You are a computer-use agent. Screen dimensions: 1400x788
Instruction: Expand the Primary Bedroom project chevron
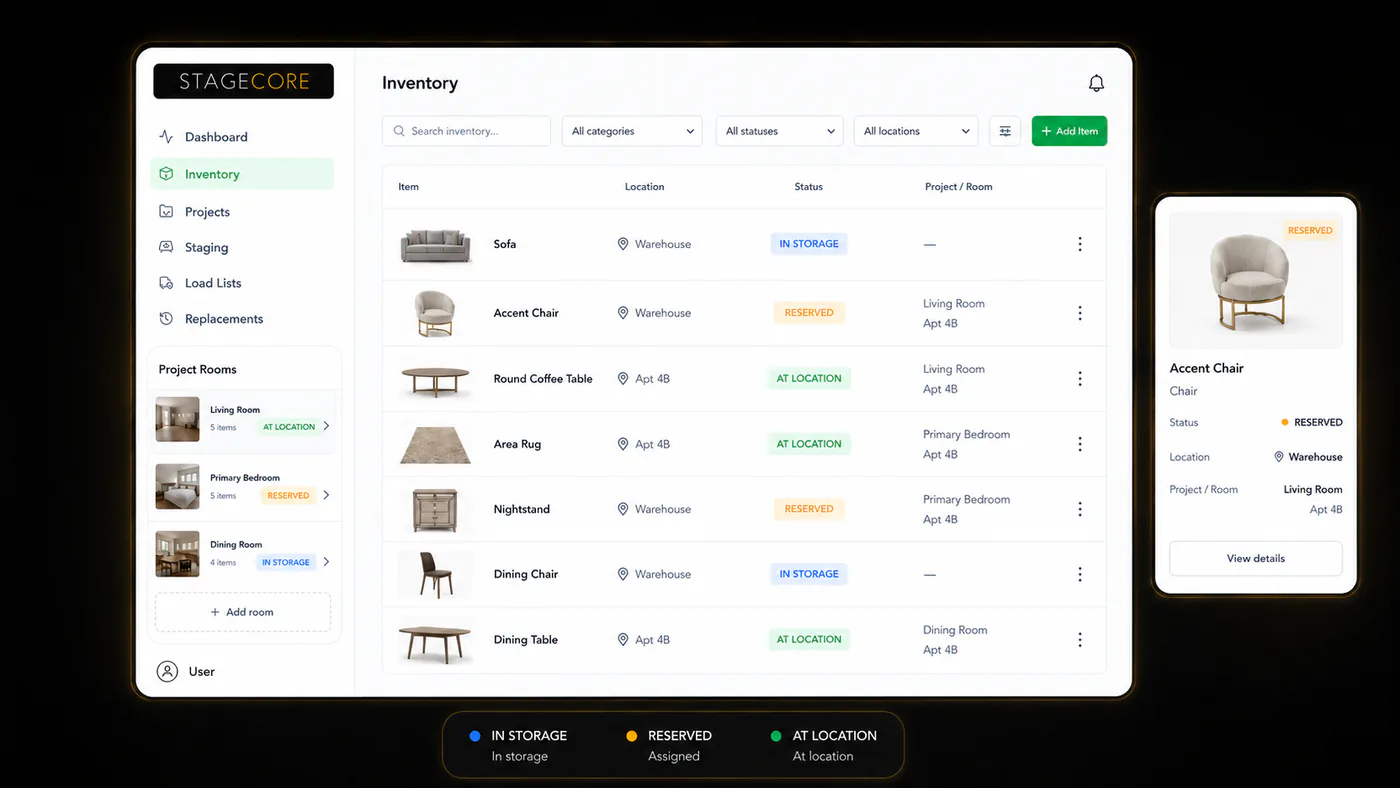pyautogui.click(x=326, y=495)
